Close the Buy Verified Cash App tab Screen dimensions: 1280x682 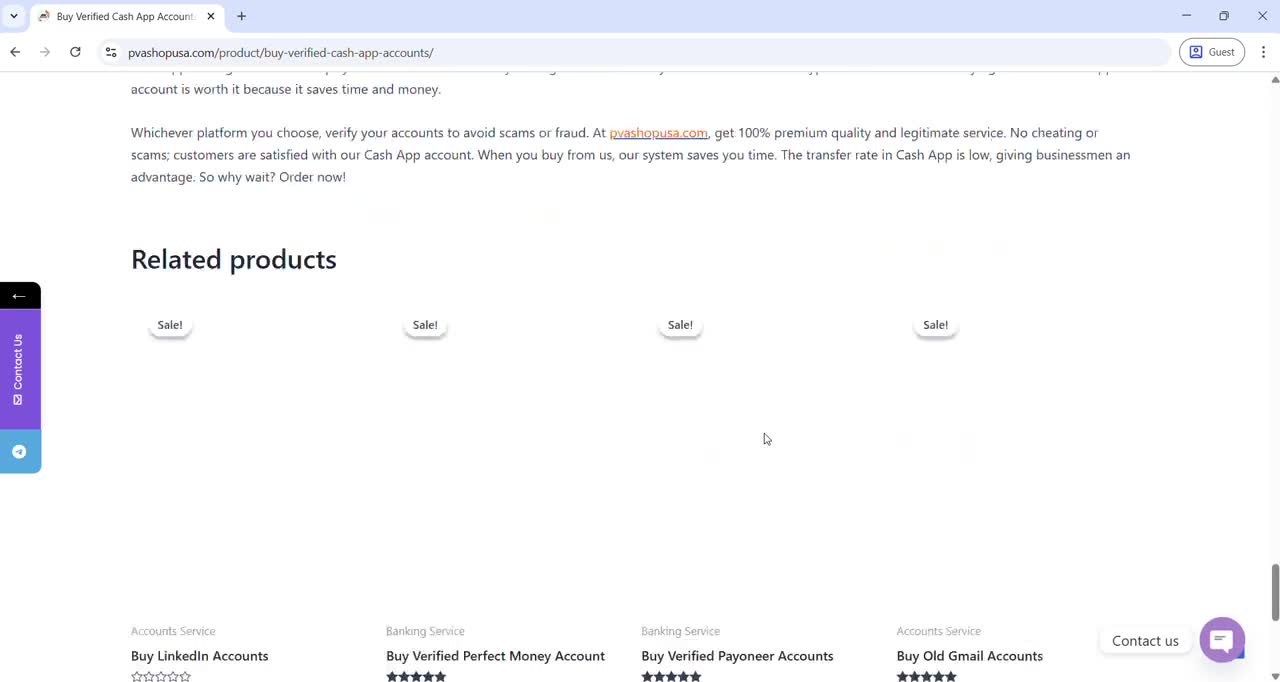tap(211, 16)
